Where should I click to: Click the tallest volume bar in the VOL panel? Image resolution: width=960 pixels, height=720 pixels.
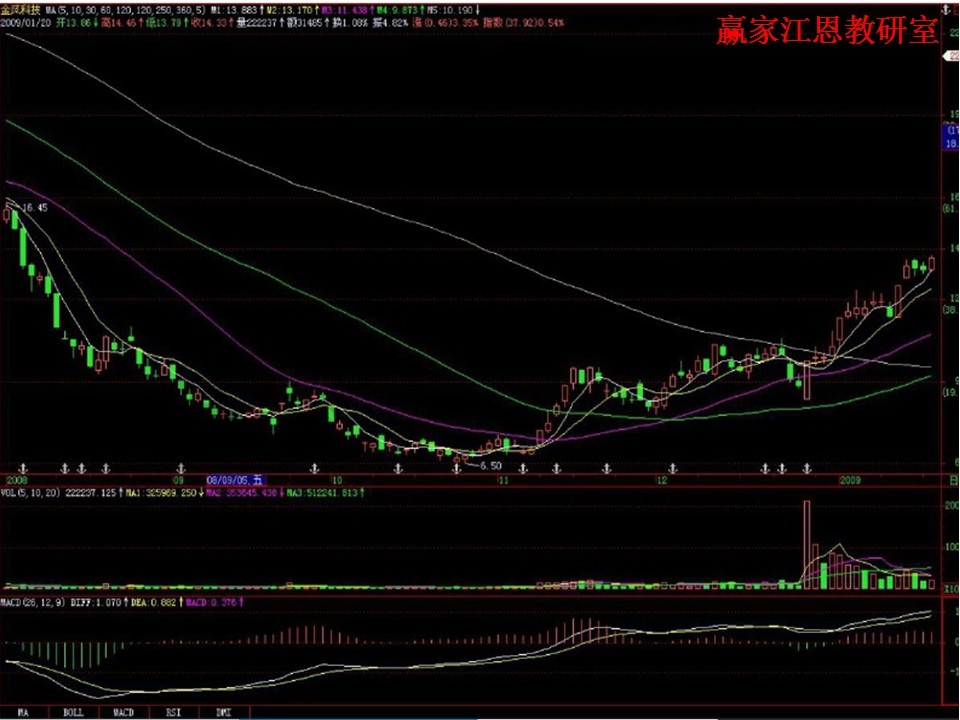tap(806, 543)
